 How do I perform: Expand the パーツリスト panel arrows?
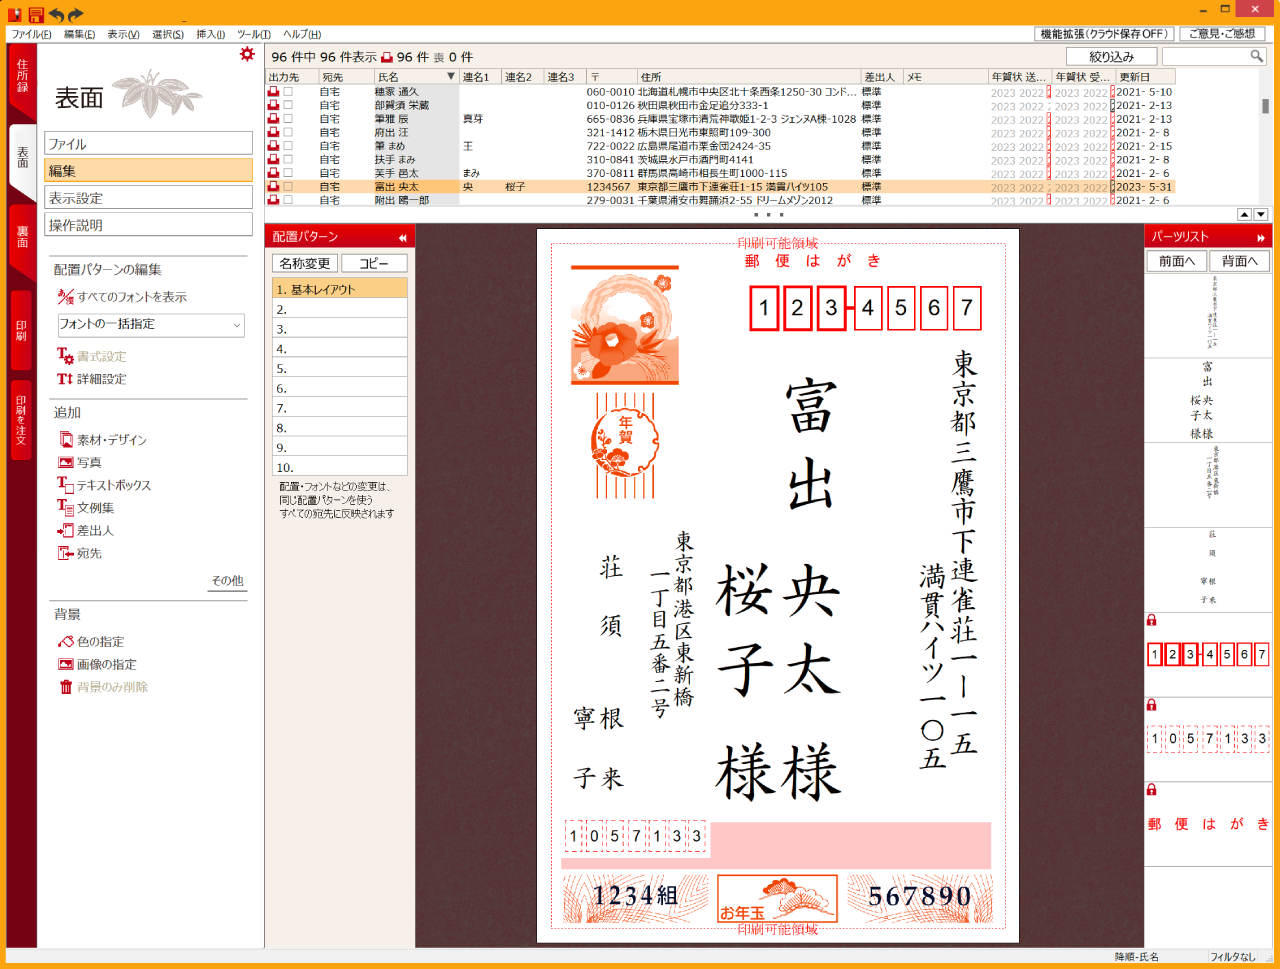pyautogui.click(x=1260, y=237)
